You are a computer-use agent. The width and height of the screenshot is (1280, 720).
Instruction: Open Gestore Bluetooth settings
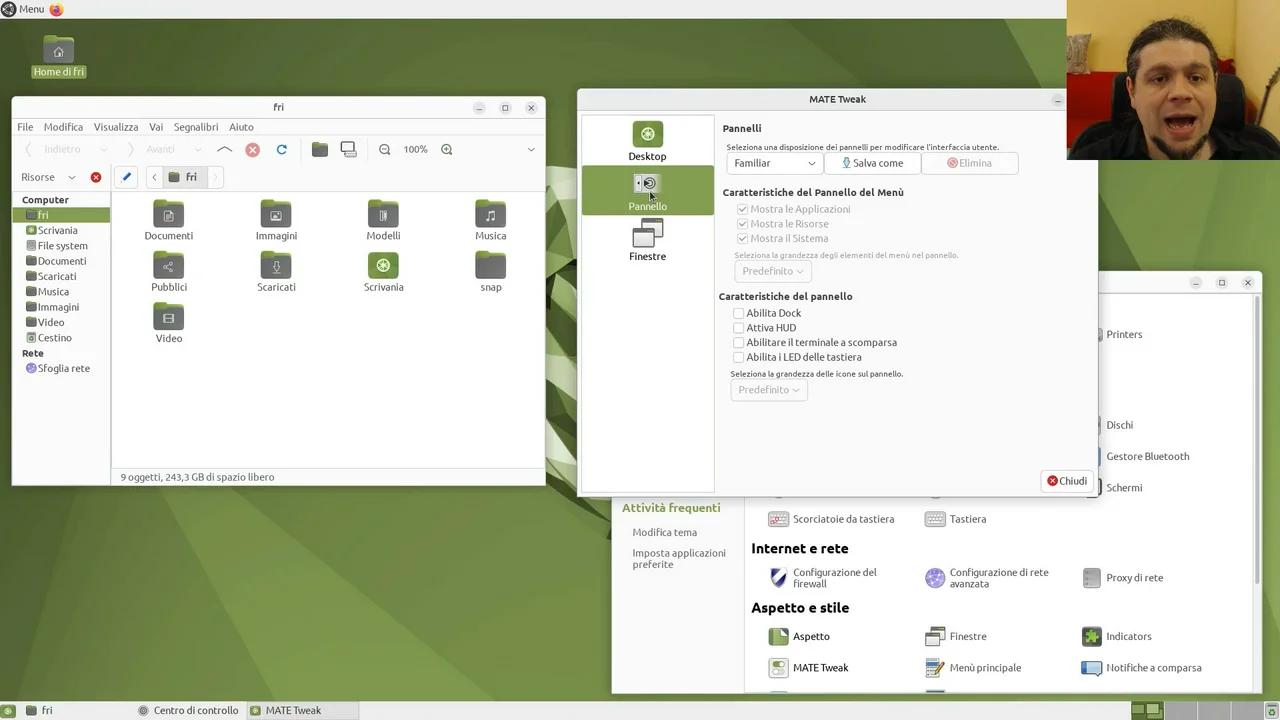tap(1147, 456)
